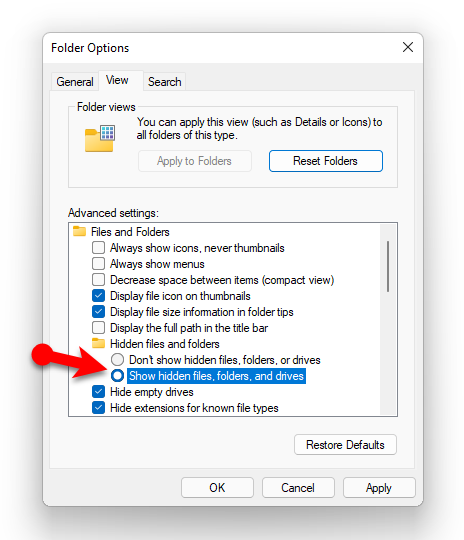The height and width of the screenshot is (540, 464).
Task: Click the Advanced settings scrollbar thumb
Action: tap(388, 267)
